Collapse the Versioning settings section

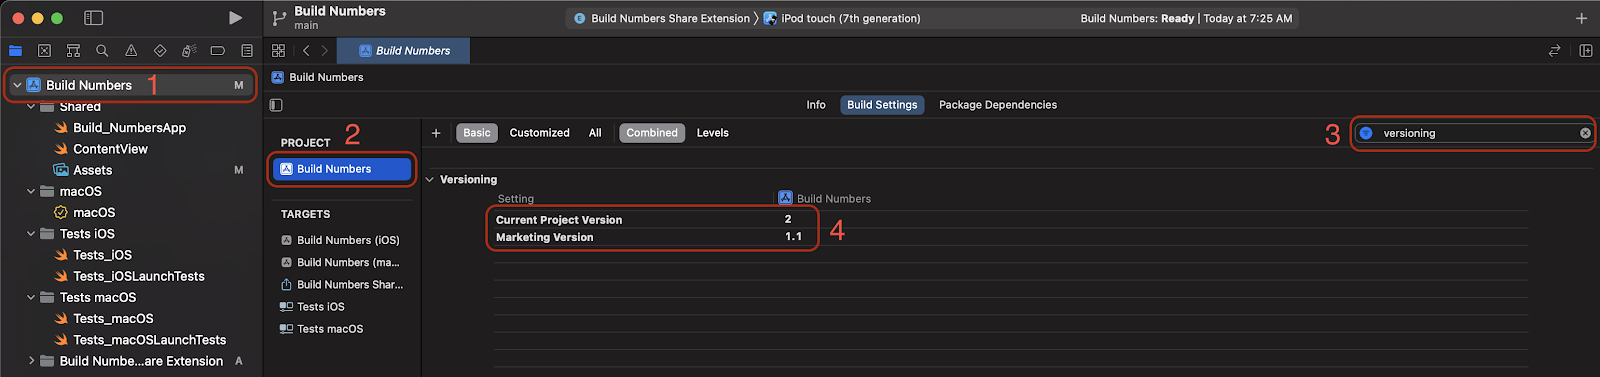click(x=430, y=180)
